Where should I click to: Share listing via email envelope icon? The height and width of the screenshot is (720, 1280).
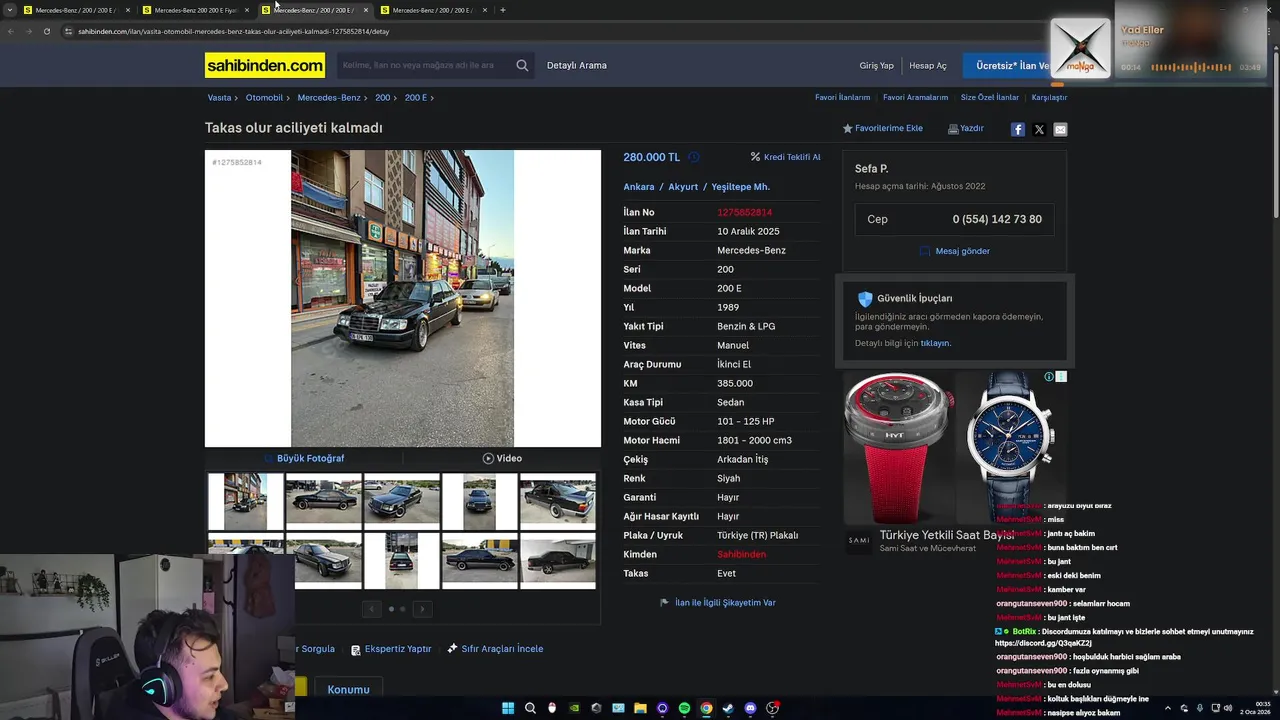pos(1060,129)
